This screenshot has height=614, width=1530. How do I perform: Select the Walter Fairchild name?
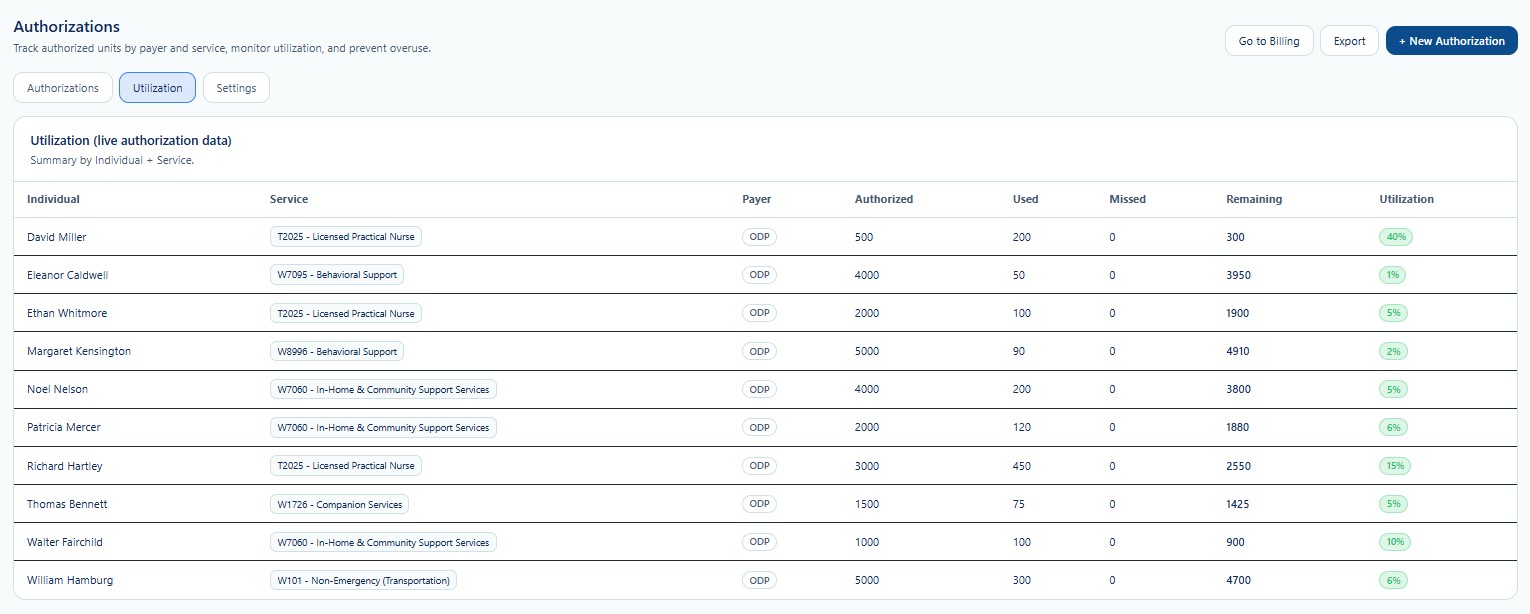coord(65,542)
